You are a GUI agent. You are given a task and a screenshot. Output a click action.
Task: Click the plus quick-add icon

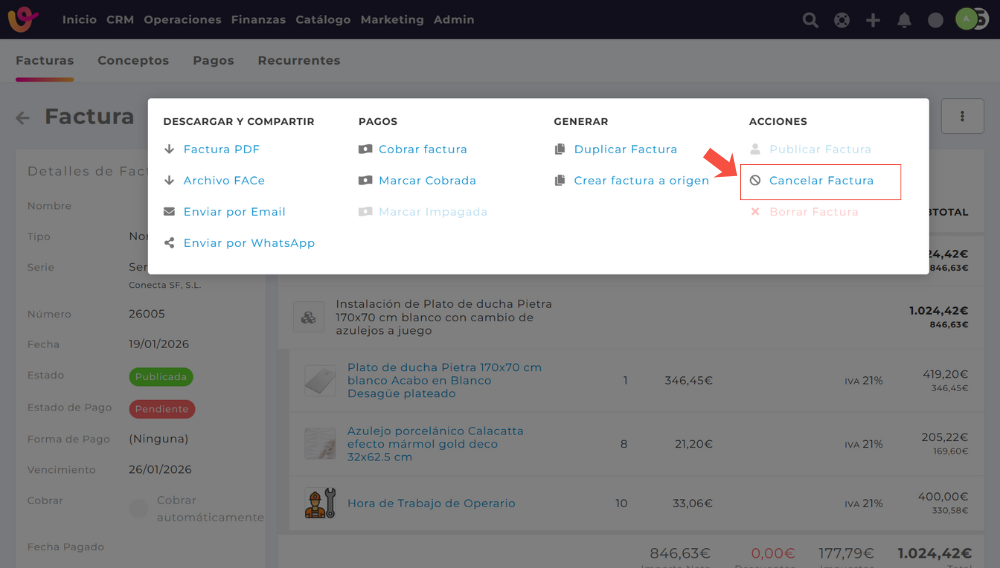(873, 20)
